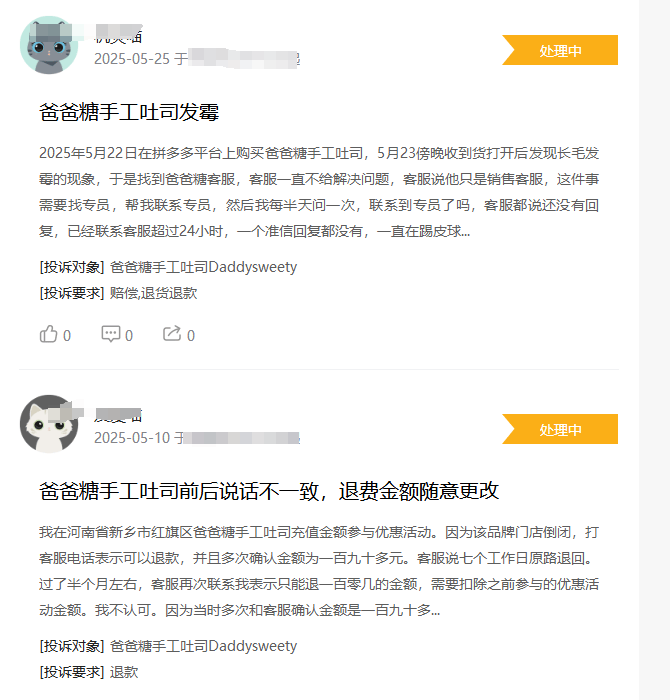The height and width of the screenshot is (700, 670).
Task: Click the 2025-05-10 date of second post
Action: click(132, 438)
